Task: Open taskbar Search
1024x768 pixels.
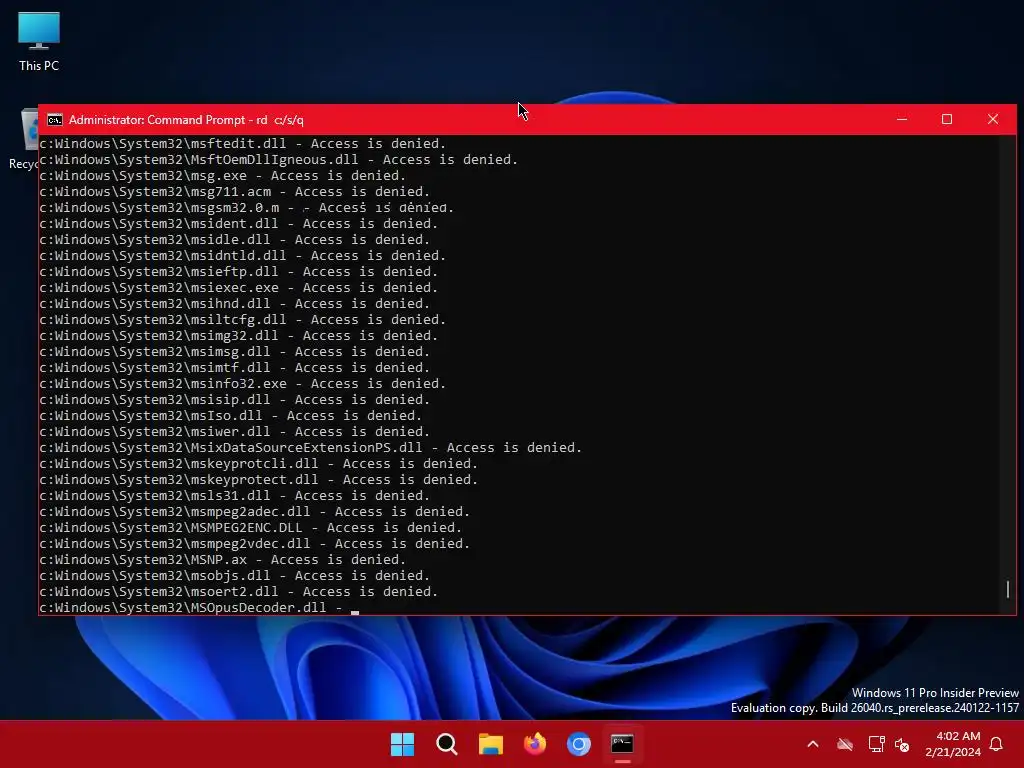Action: point(447,744)
